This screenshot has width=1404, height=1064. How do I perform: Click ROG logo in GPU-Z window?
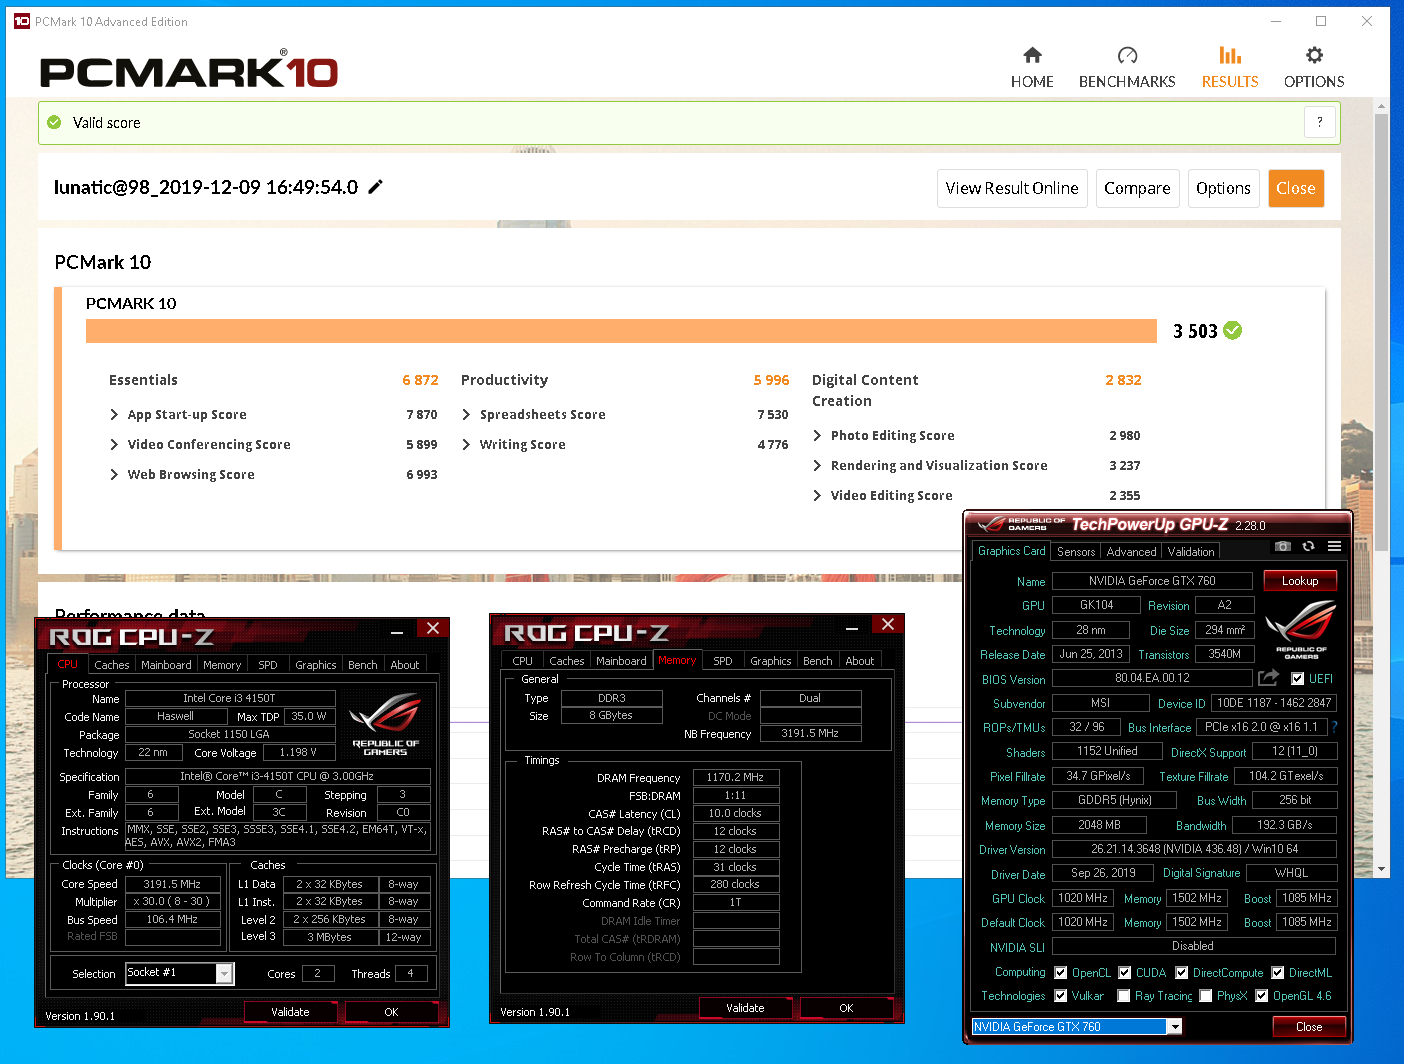point(1301,629)
